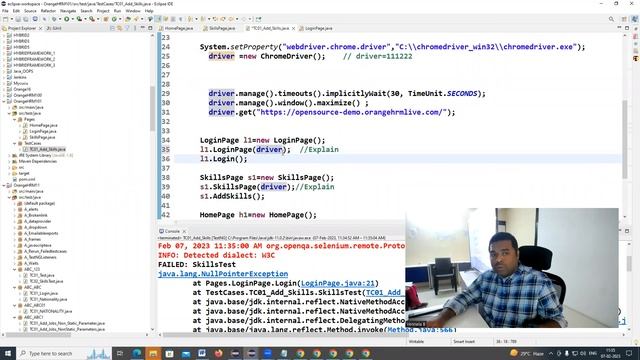Select HomePage.java in Project Explorer

[x=43, y=125]
